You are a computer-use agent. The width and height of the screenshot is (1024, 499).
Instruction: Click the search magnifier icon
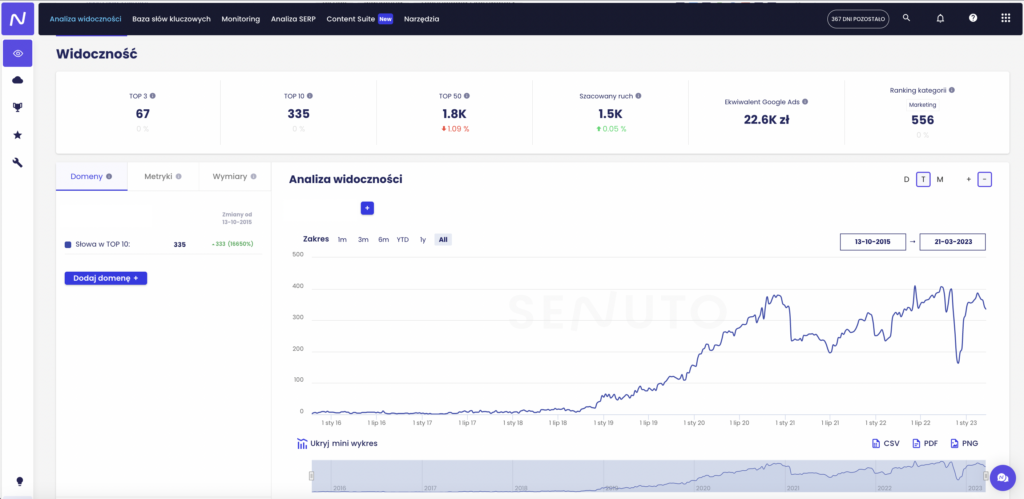[906, 18]
